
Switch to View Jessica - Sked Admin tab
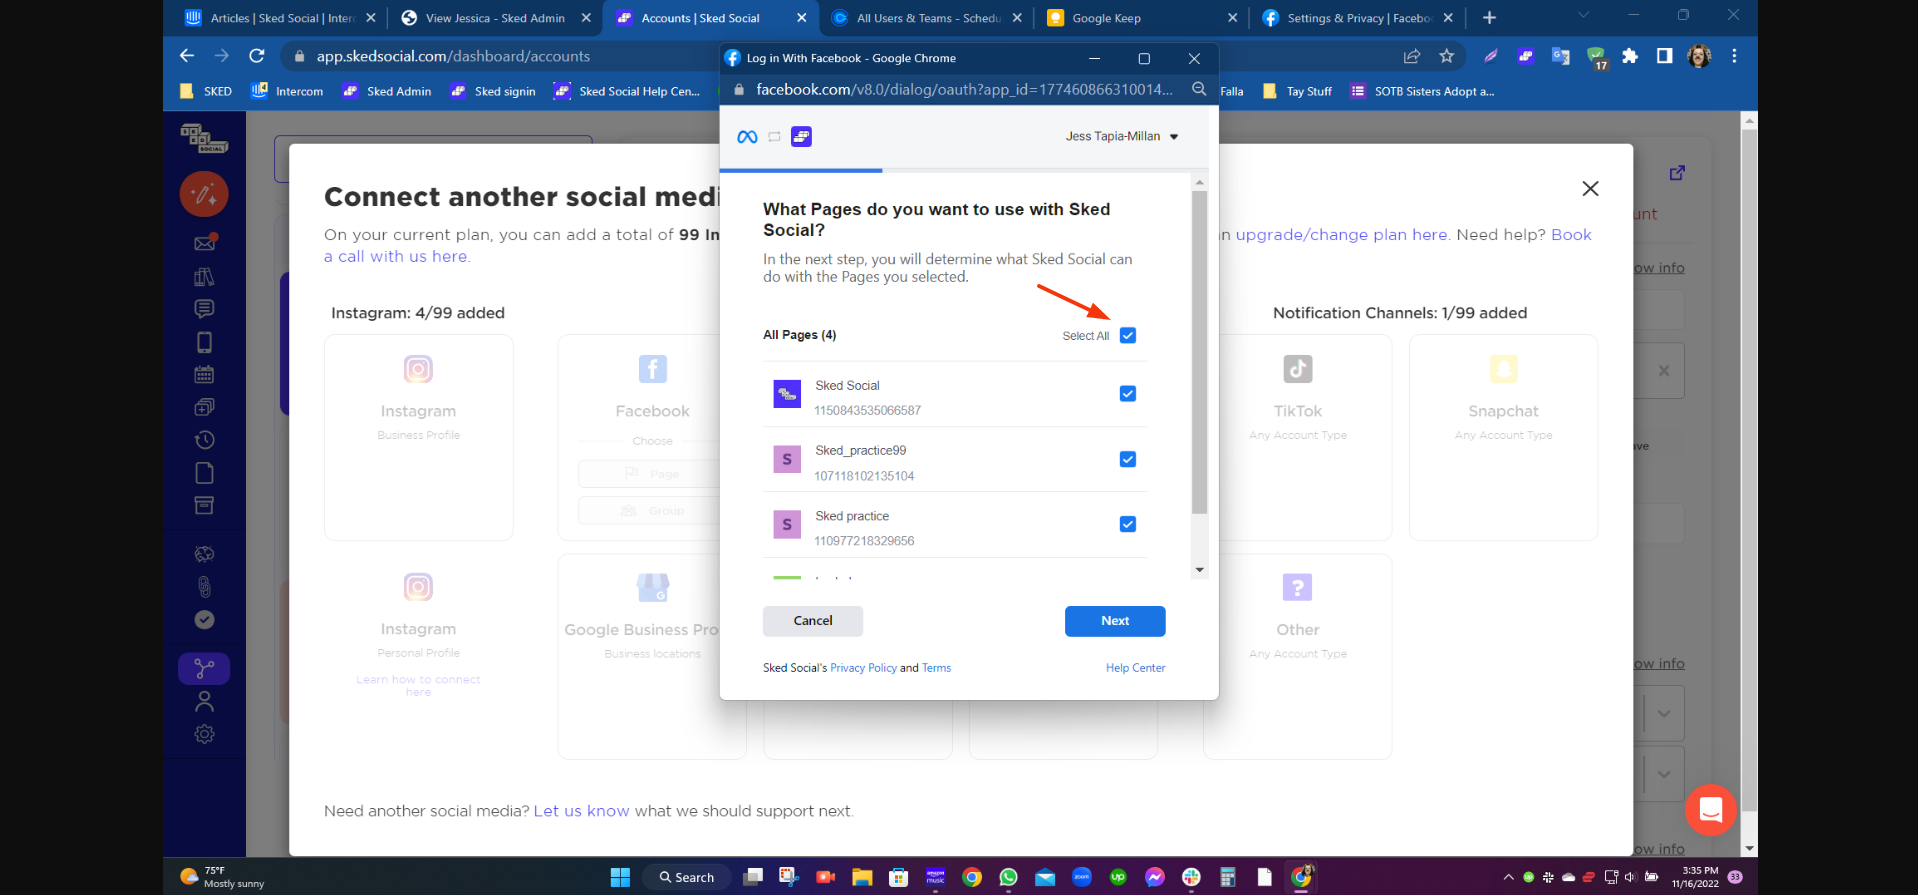(495, 18)
